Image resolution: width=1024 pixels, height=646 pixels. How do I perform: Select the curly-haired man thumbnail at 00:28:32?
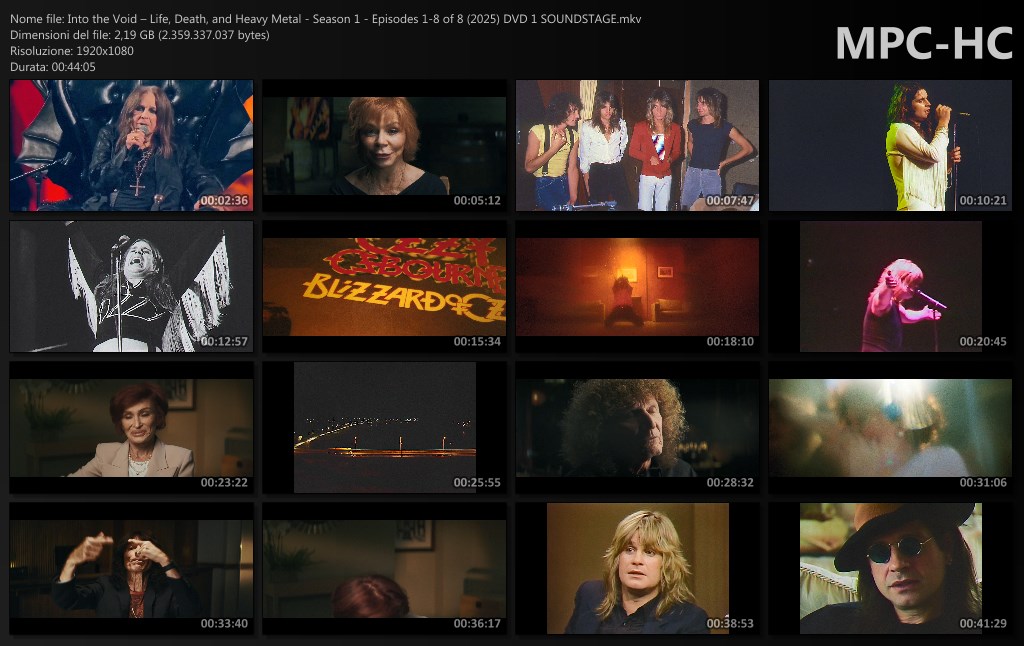[637, 428]
